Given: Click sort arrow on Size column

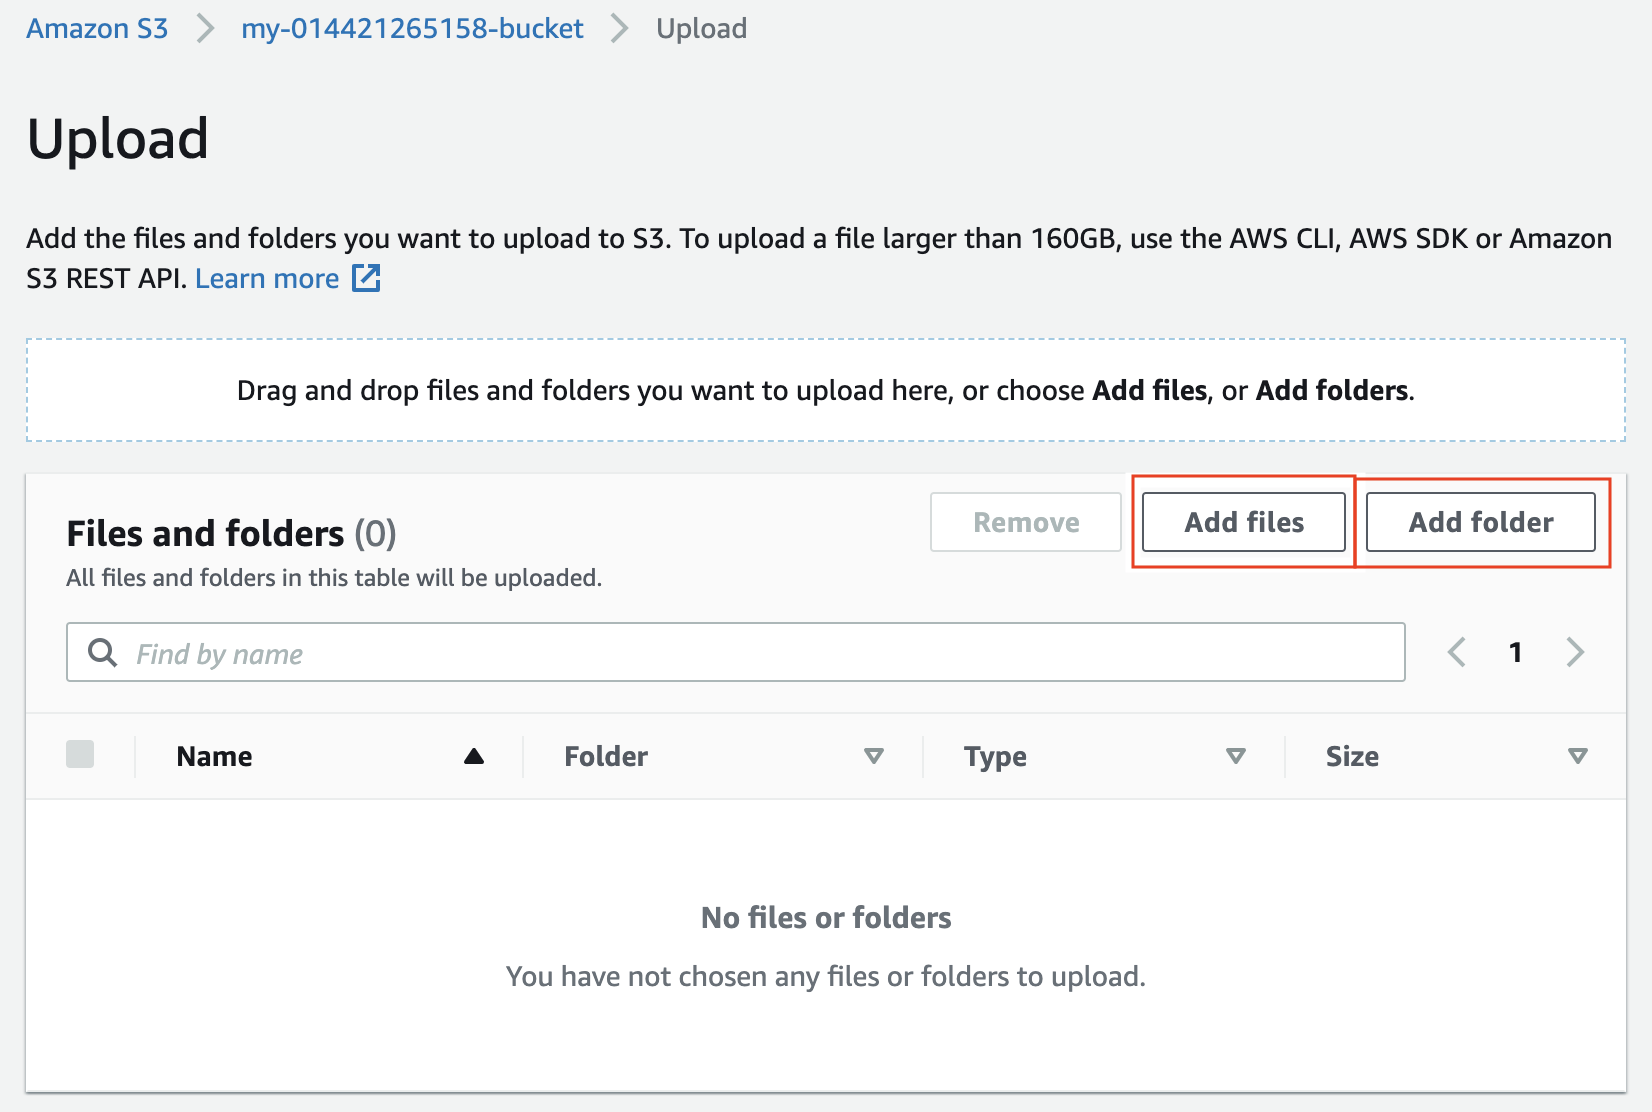Looking at the screenshot, I should tap(1578, 756).
